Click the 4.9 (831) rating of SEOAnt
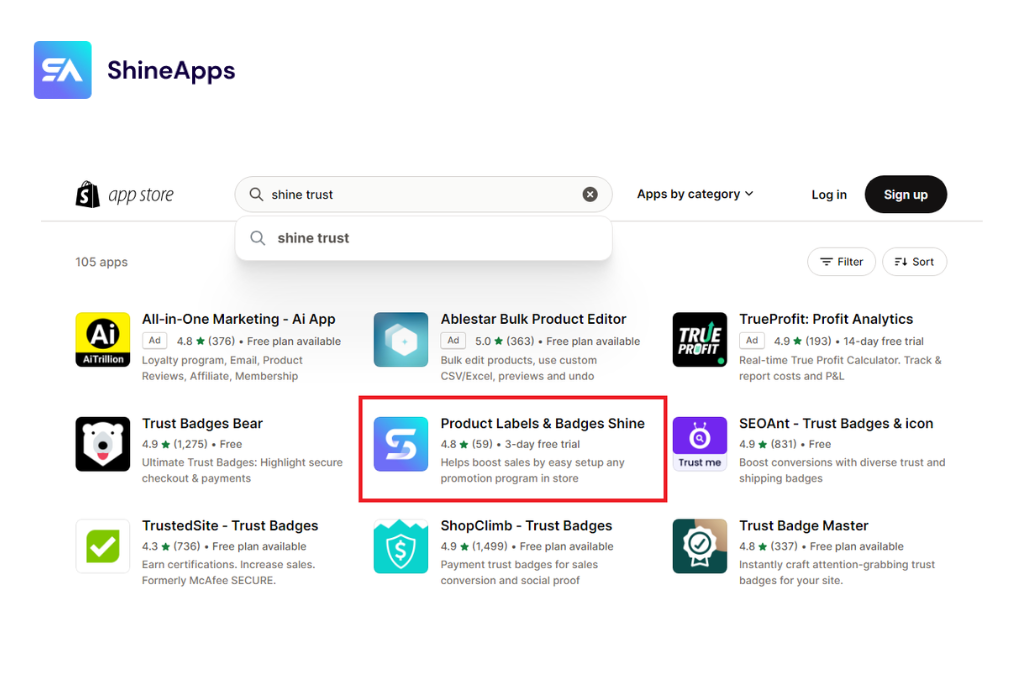Image resolution: width=1024 pixels, height=700 pixels. (767, 444)
